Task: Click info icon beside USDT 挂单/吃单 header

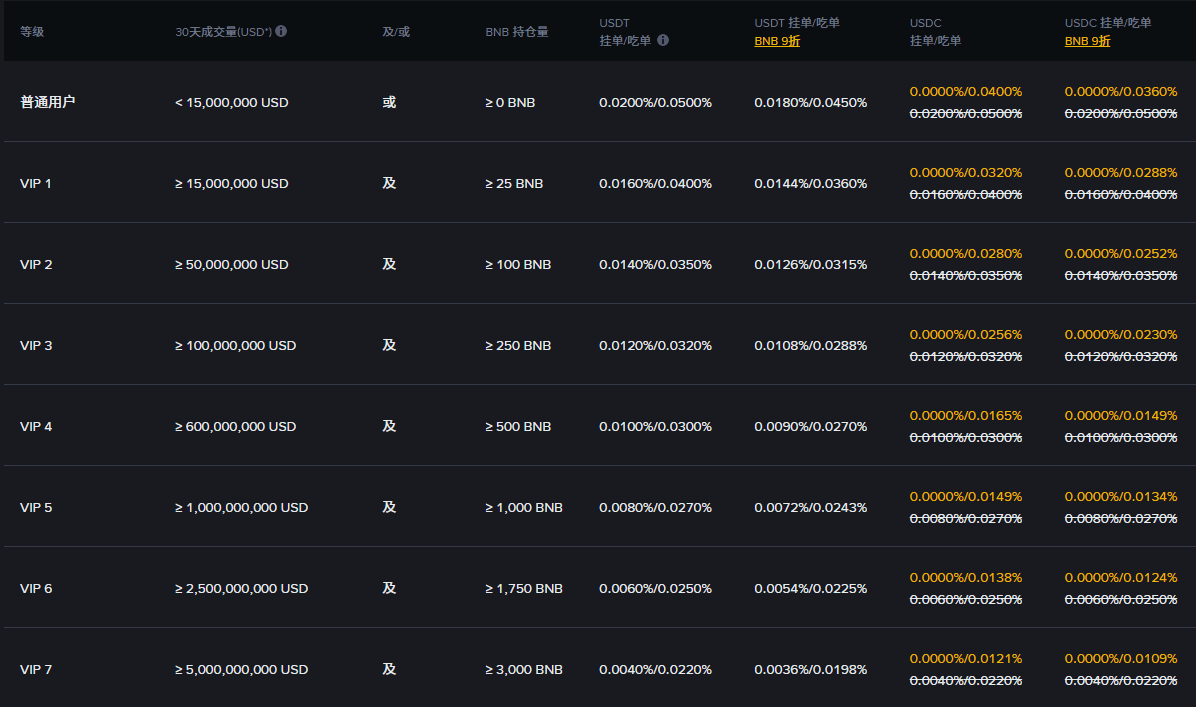Action: [663, 41]
